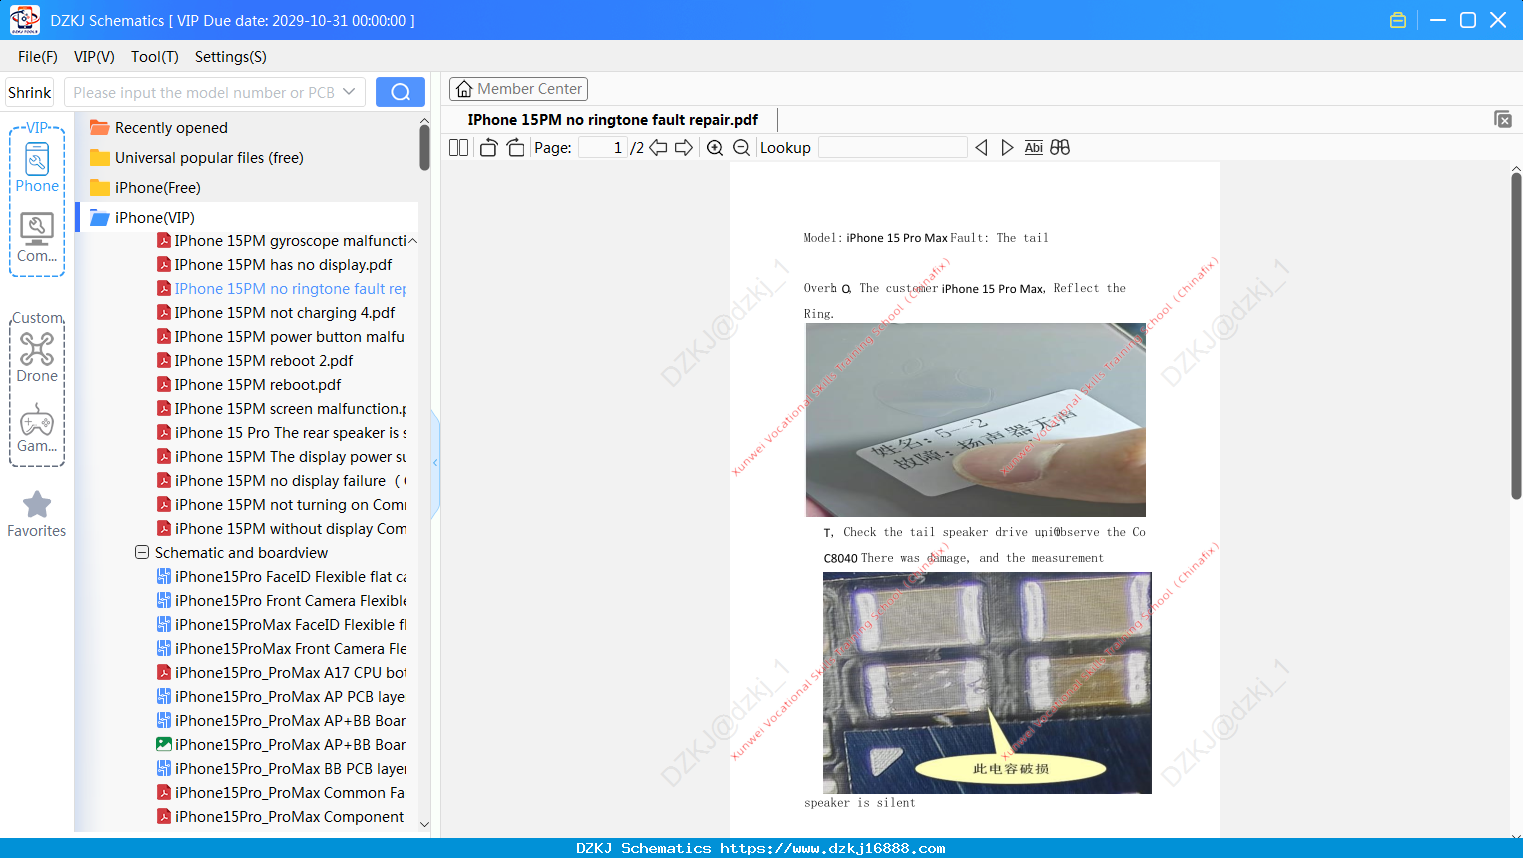Jump to previous lookup result

click(981, 148)
